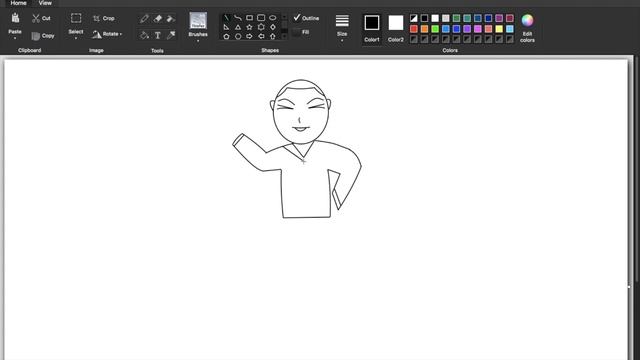The image size is (640, 360).
Task: Expand shapes gallery with bottom arrow
Action: tap(284, 36)
